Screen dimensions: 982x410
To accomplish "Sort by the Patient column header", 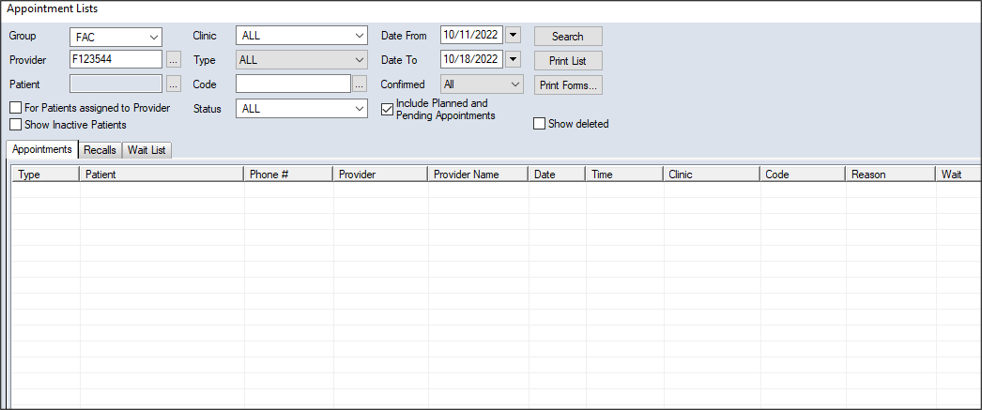I will pos(160,175).
